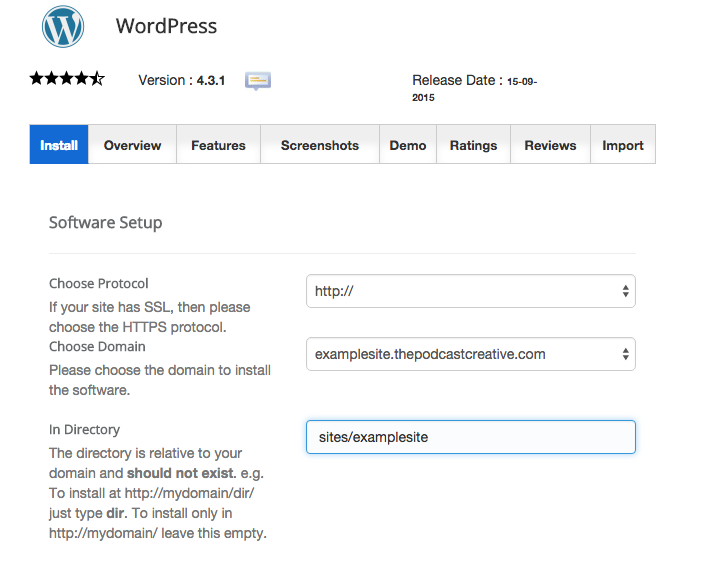Screen dimensions: 712x576
Task: Click the directory description with 'should not exist'
Action: [158, 493]
